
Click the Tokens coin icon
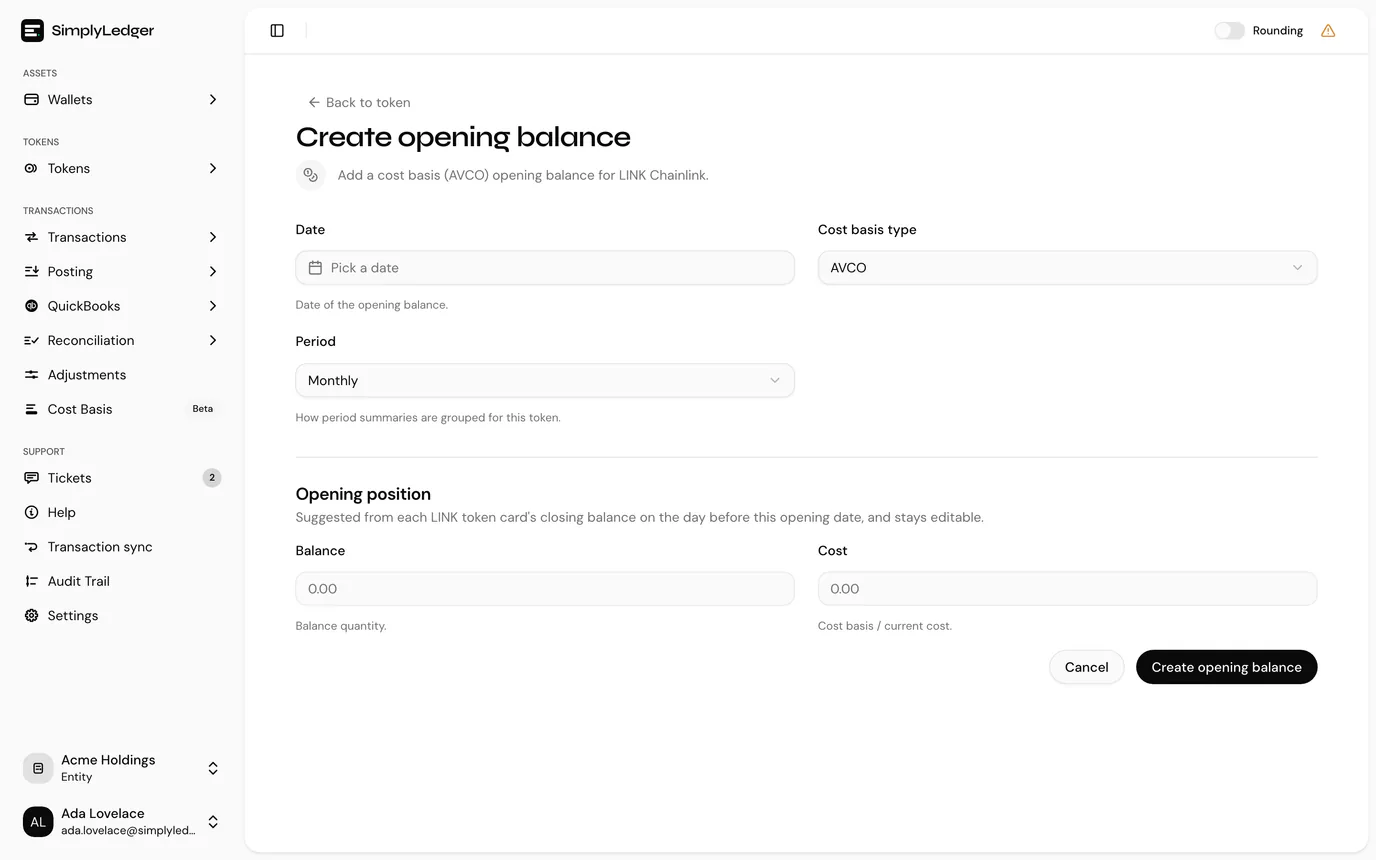pyautogui.click(x=31, y=168)
